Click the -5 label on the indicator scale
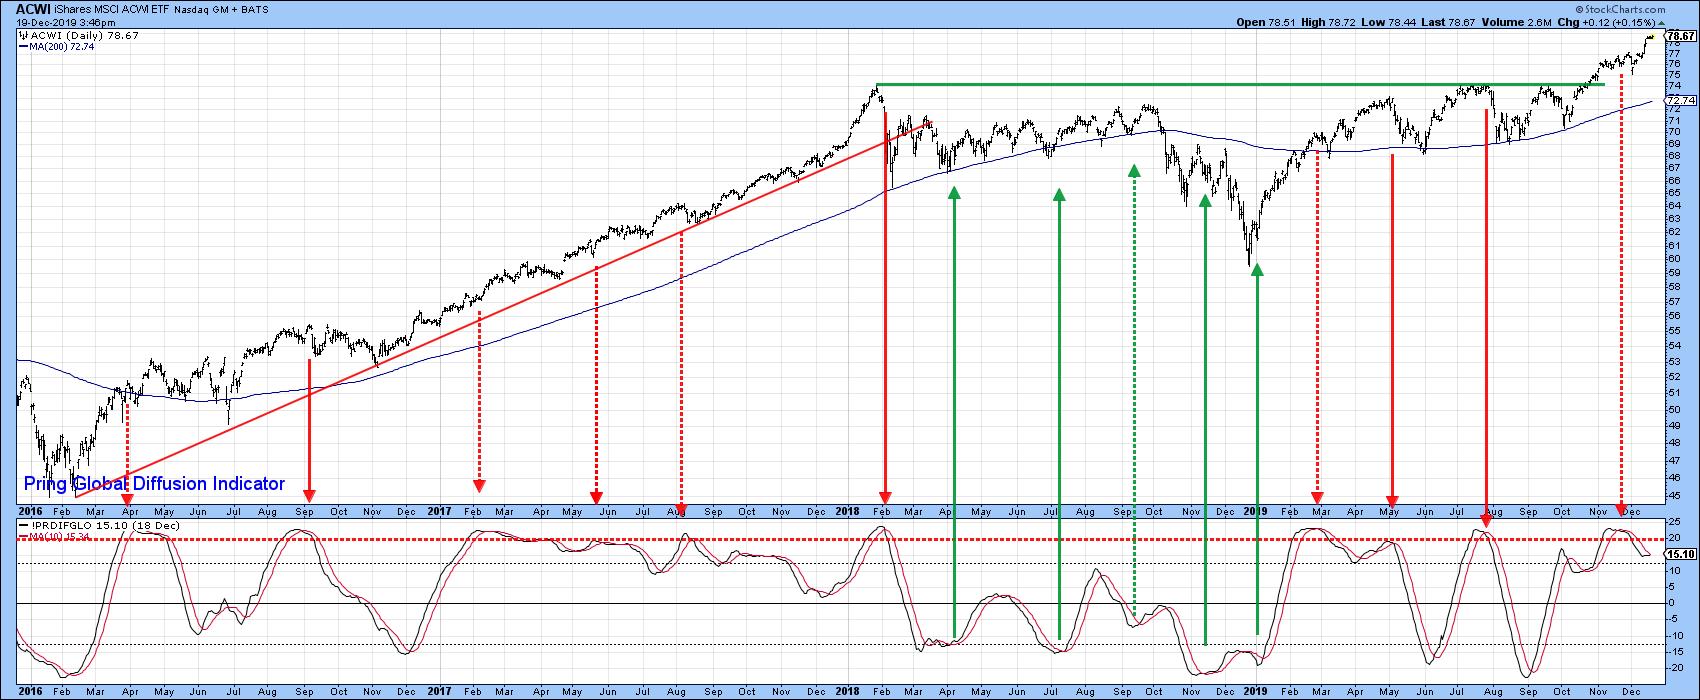Image resolution: width=1700 pixels, height=700 pixels. pos(1673,619)
